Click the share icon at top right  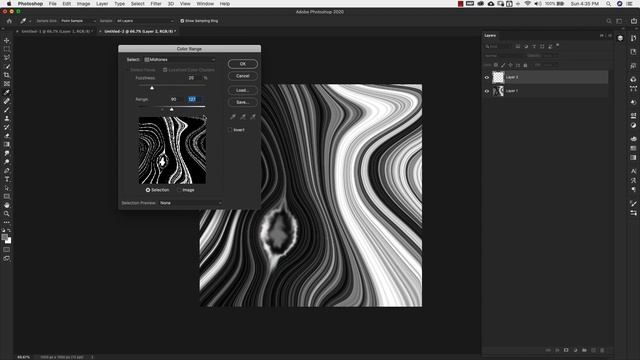tap(634, 21)
